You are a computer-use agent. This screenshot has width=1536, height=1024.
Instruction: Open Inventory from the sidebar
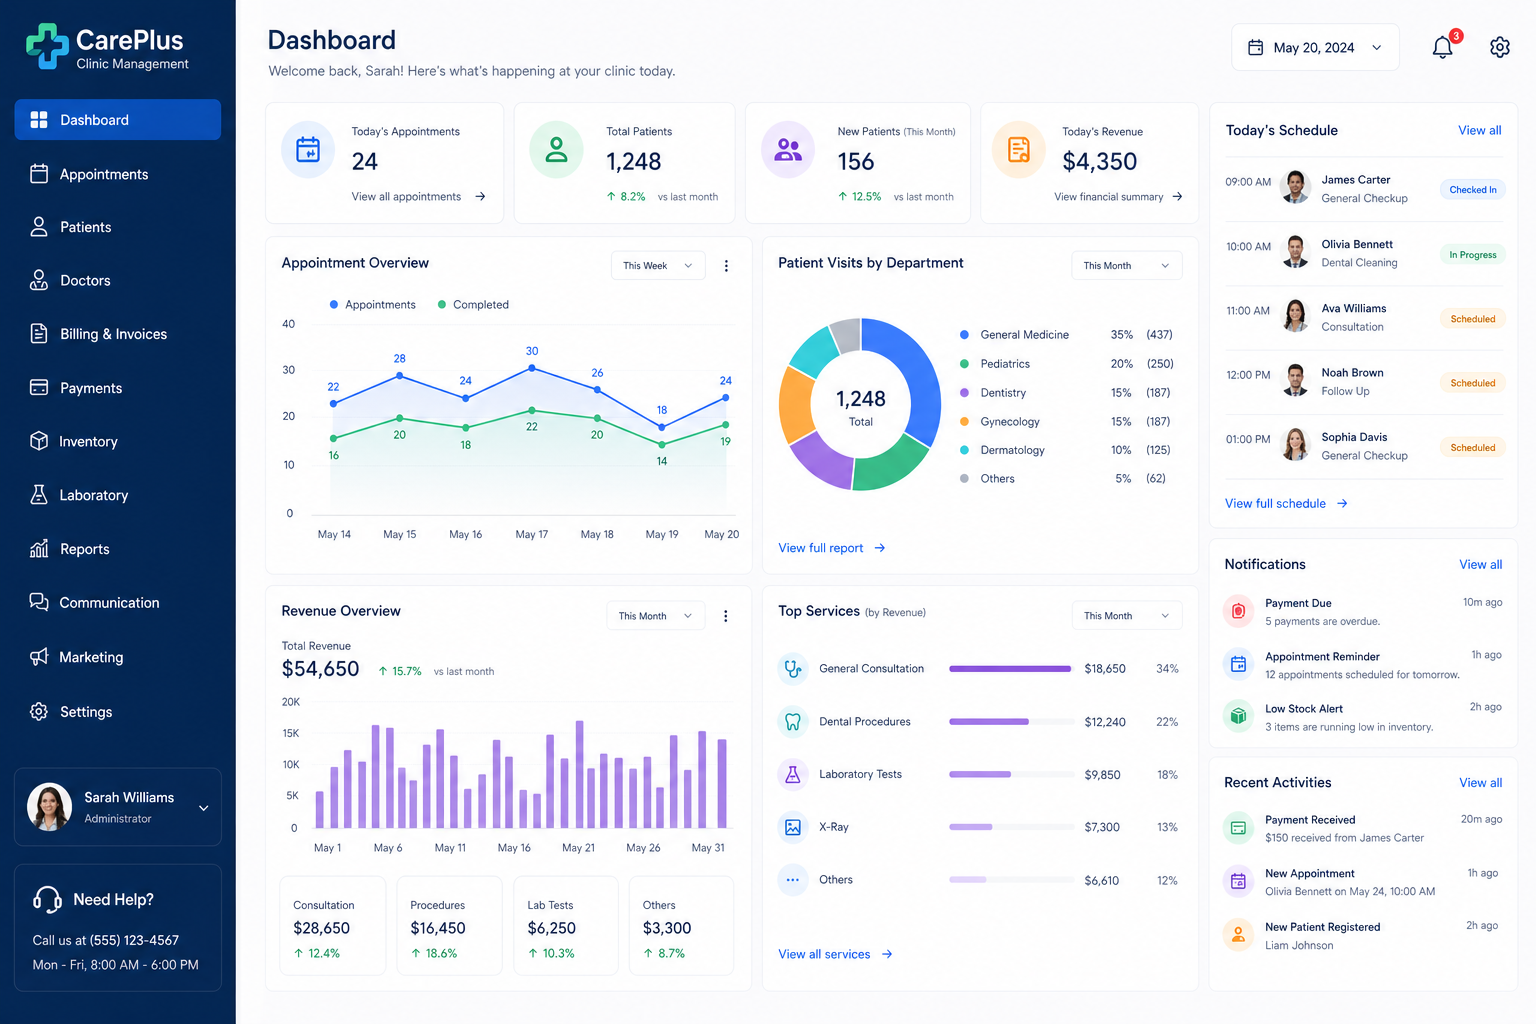pos(118,441)
